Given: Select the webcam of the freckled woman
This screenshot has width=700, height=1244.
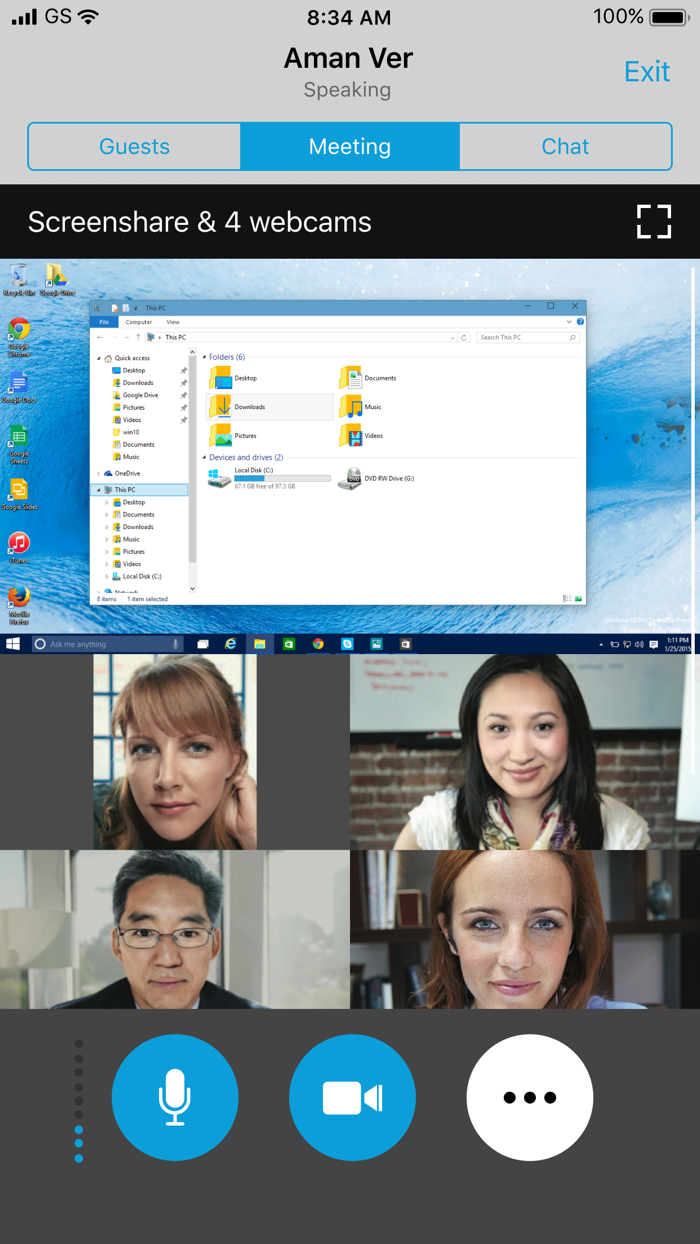Looking at the screenshot, I should tap(525, 929).
